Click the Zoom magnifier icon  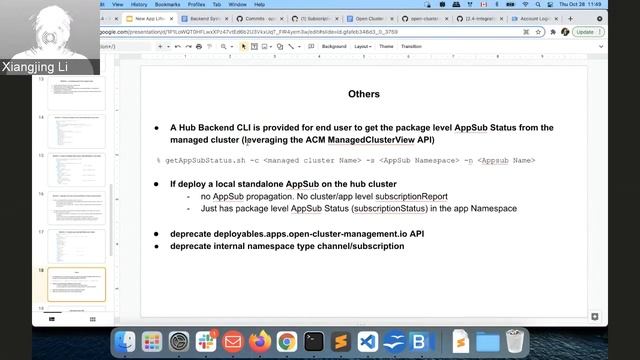pyautogui.click(x=224, y=47)
